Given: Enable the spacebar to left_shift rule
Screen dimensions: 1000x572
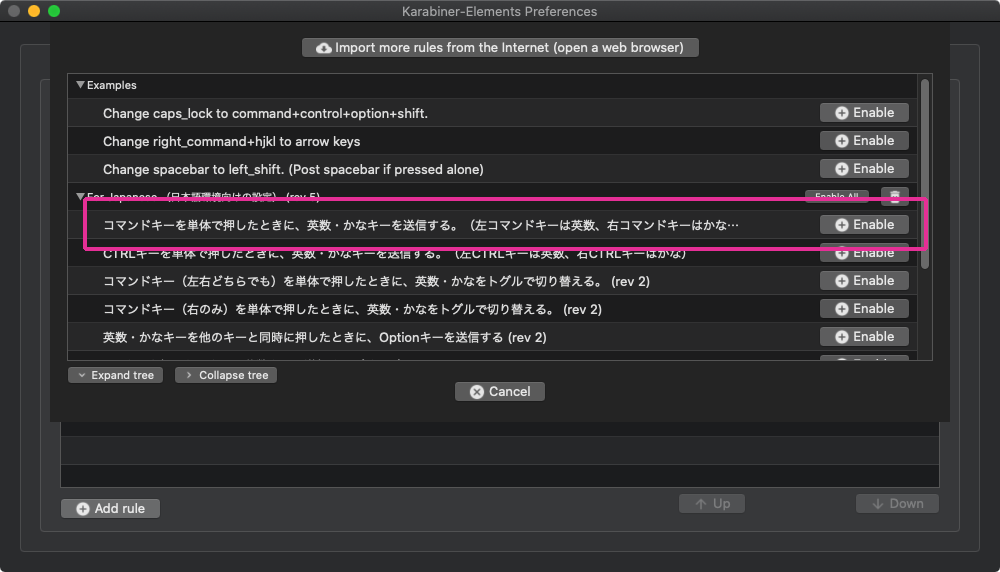Looking at the screenshot, I should [x=864, y=169].
